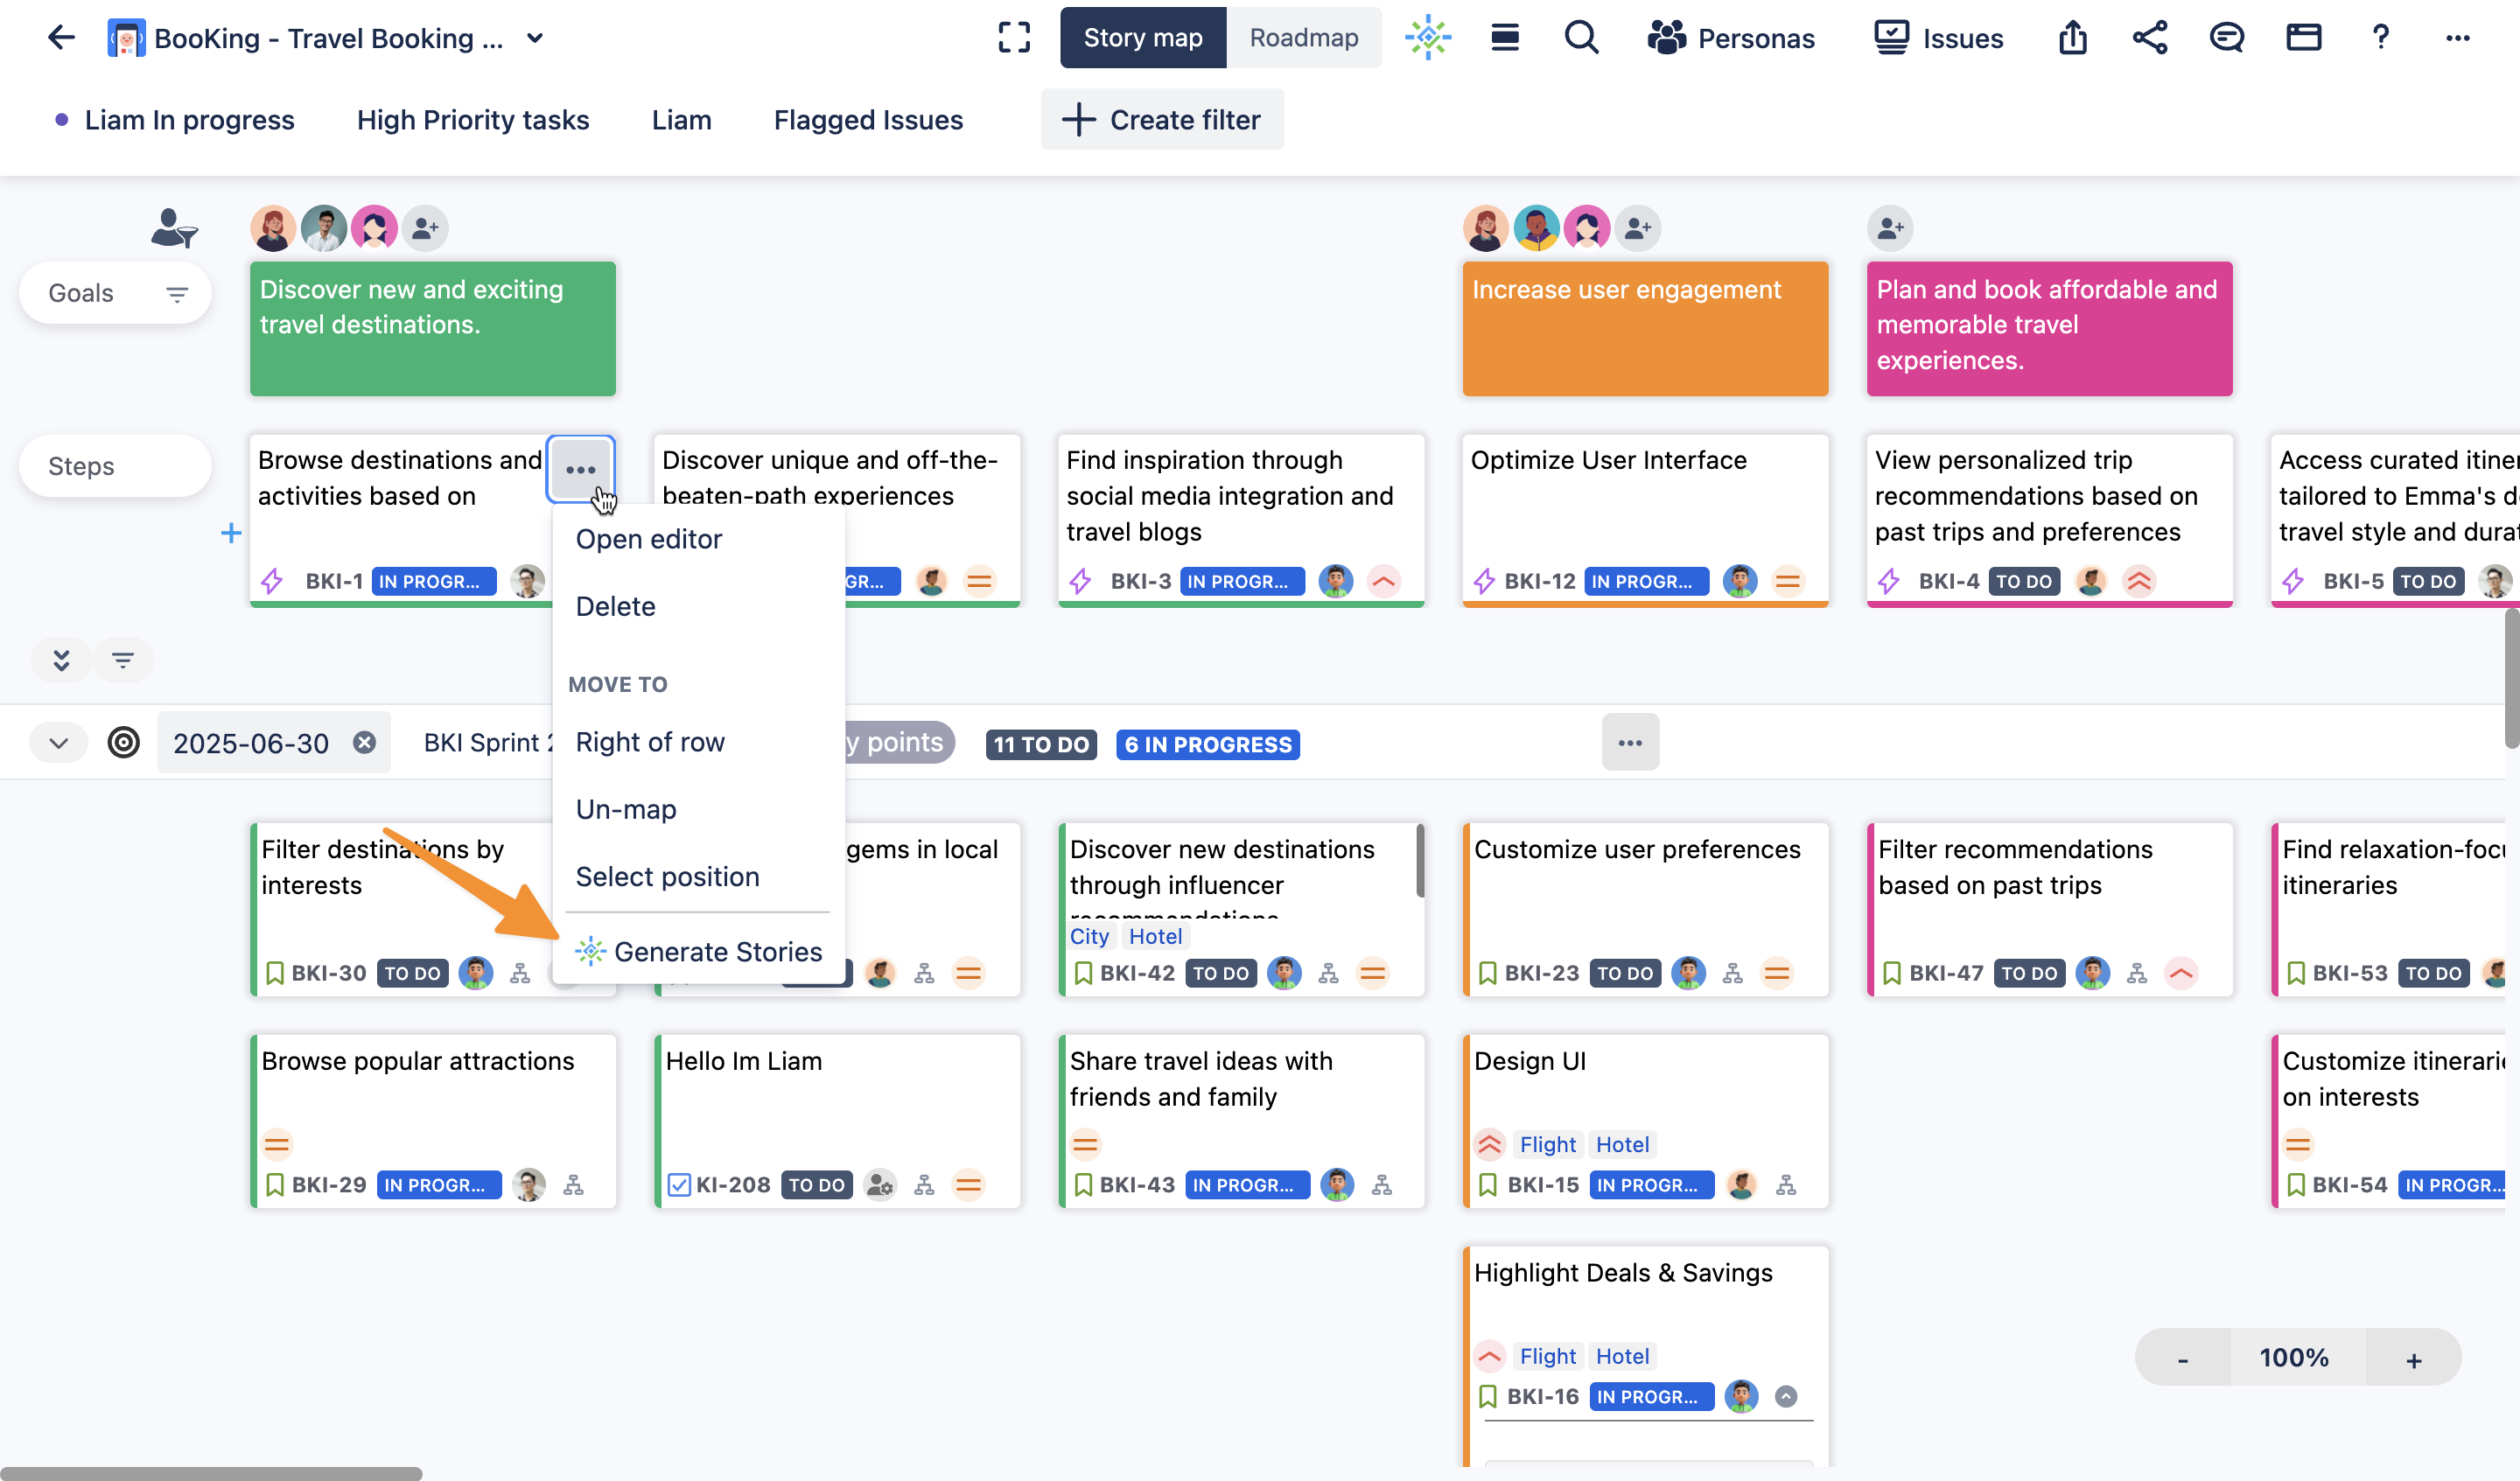Click the zoom in plus button
Viewport: 2520px width, 1481px height.
[x=2413, y=1359]
